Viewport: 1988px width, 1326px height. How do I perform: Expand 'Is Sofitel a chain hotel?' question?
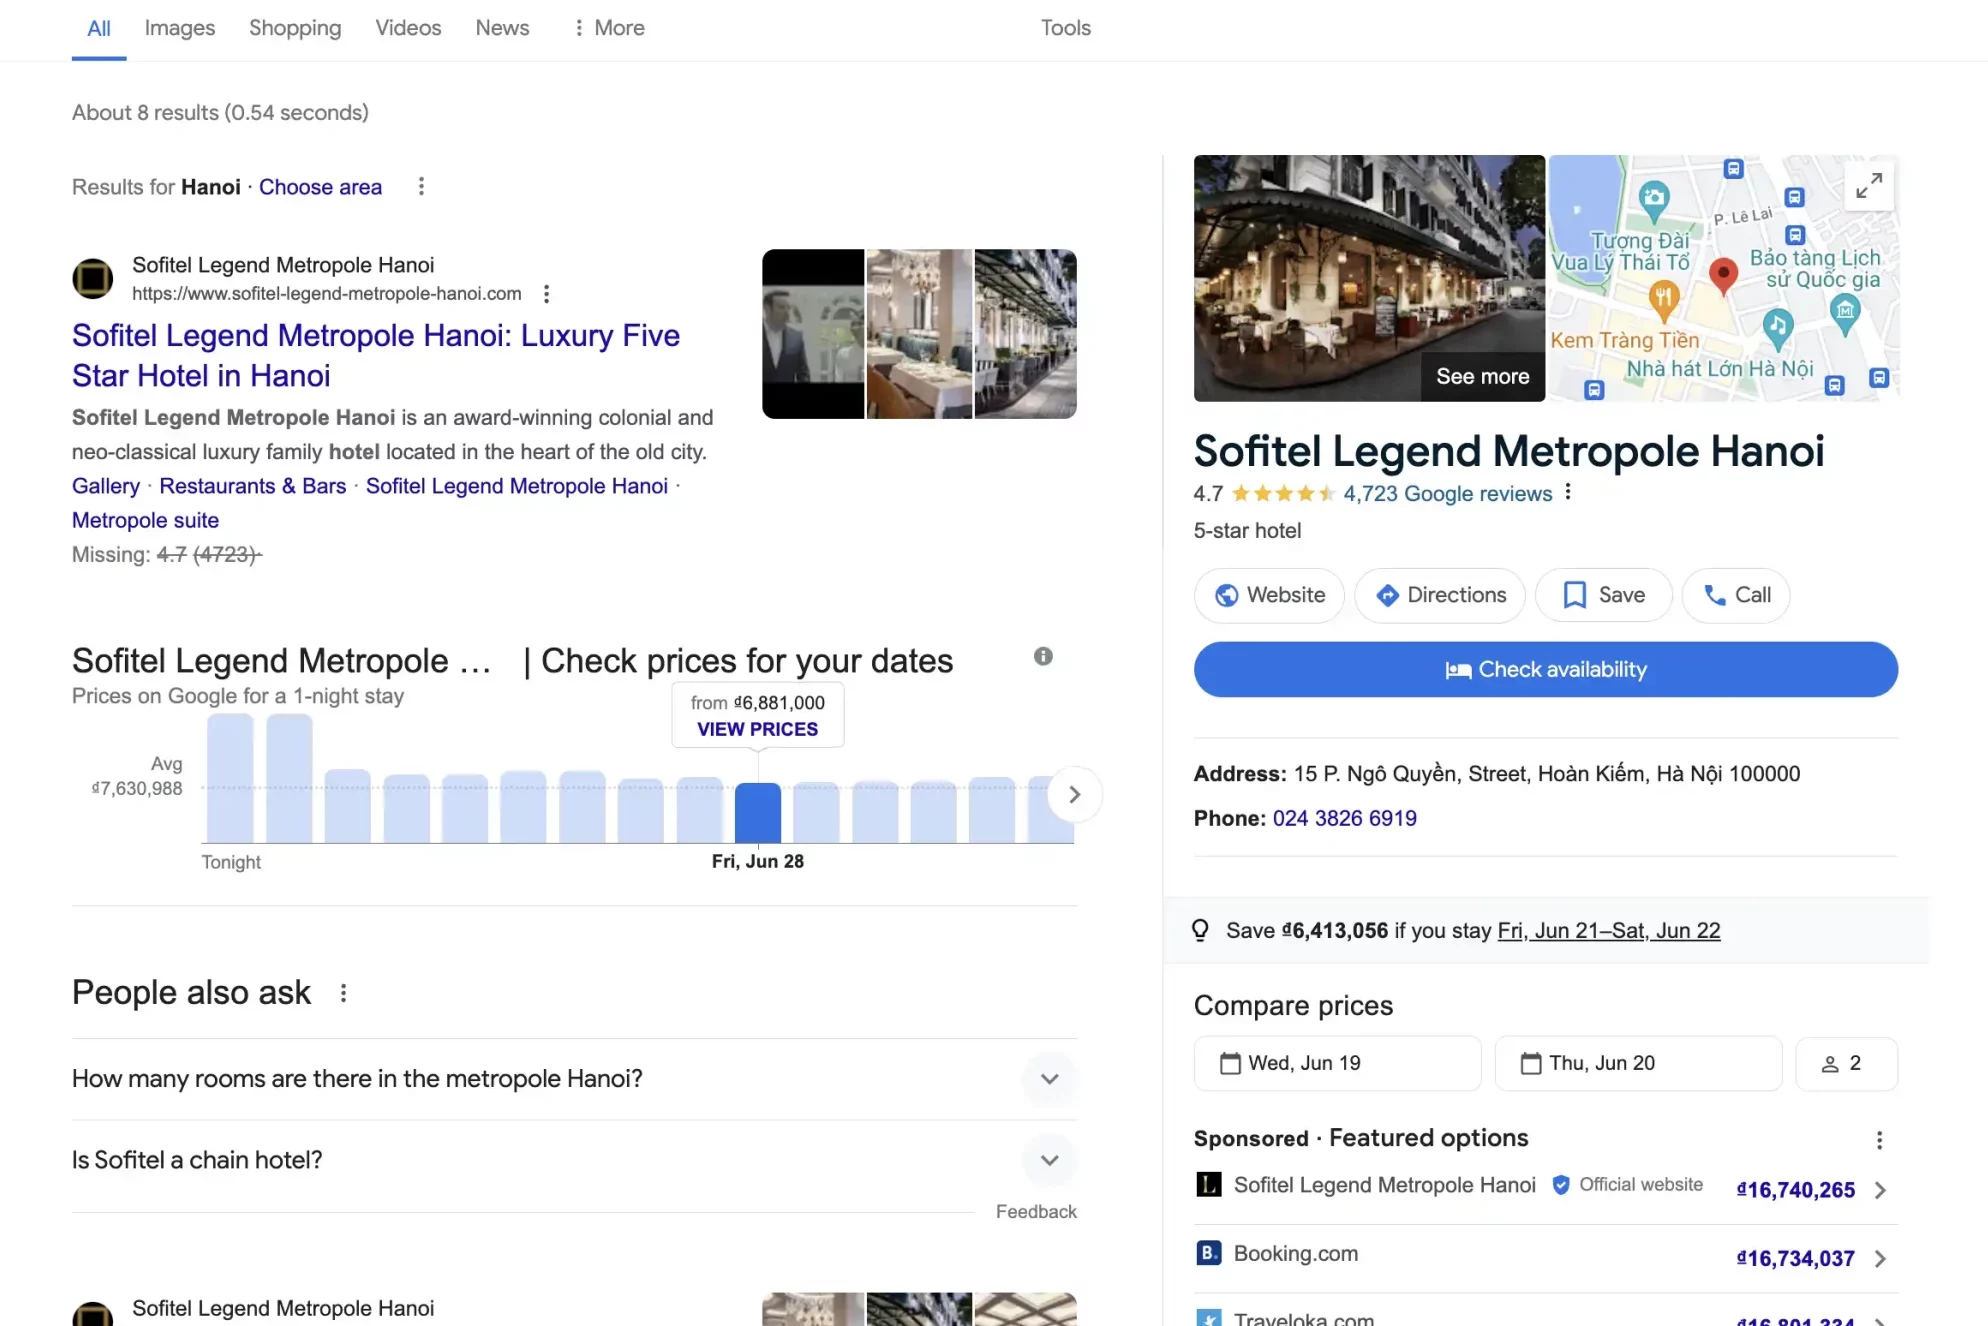(574, 1160)
